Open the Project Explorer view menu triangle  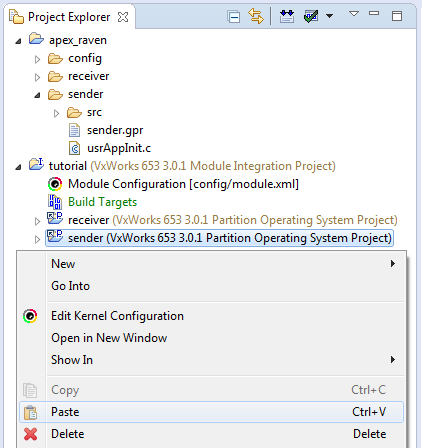(354, 14)
